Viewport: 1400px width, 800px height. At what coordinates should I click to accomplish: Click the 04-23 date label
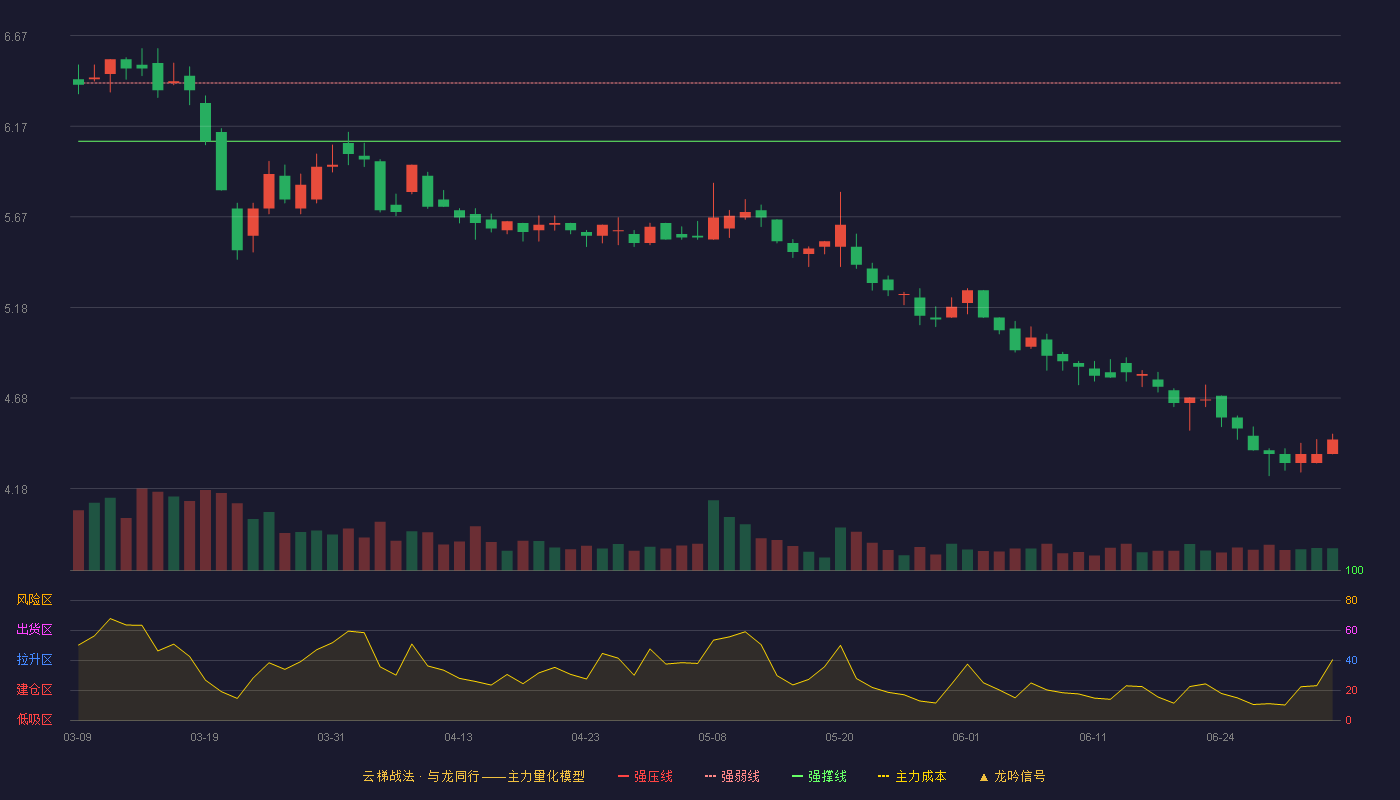(x=586, y=737)
